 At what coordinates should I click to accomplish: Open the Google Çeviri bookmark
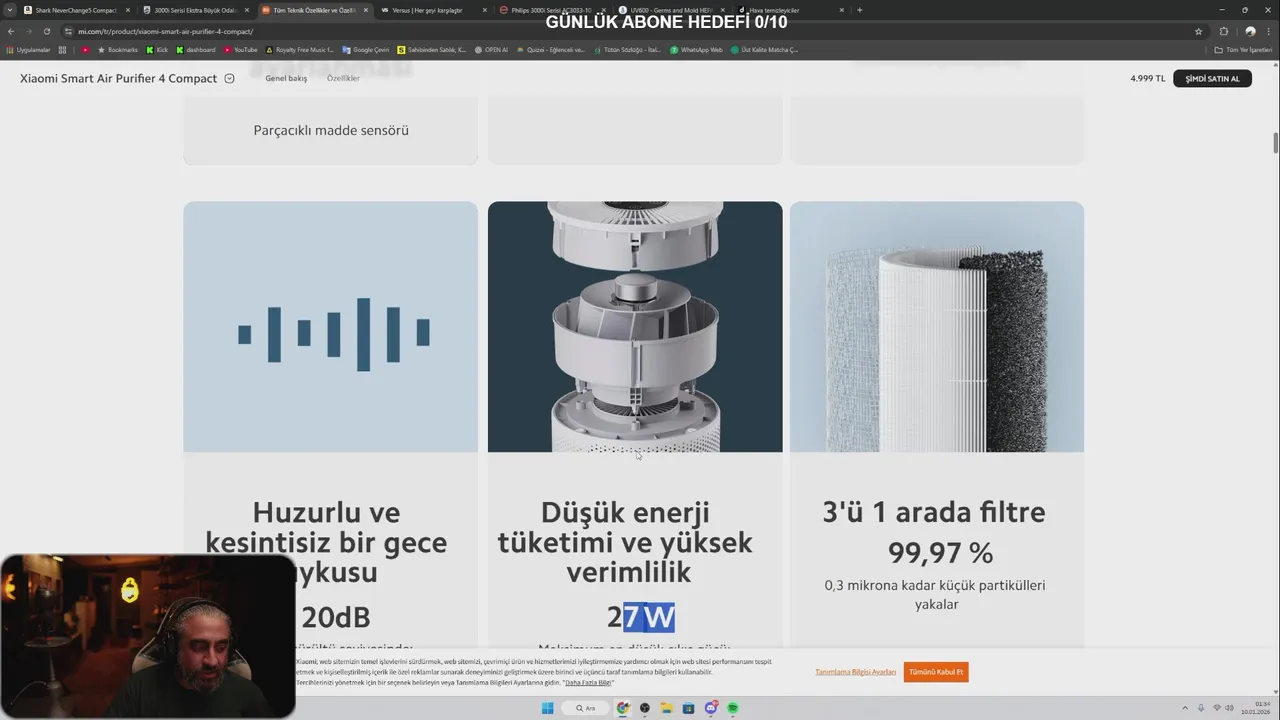point(365,49)
